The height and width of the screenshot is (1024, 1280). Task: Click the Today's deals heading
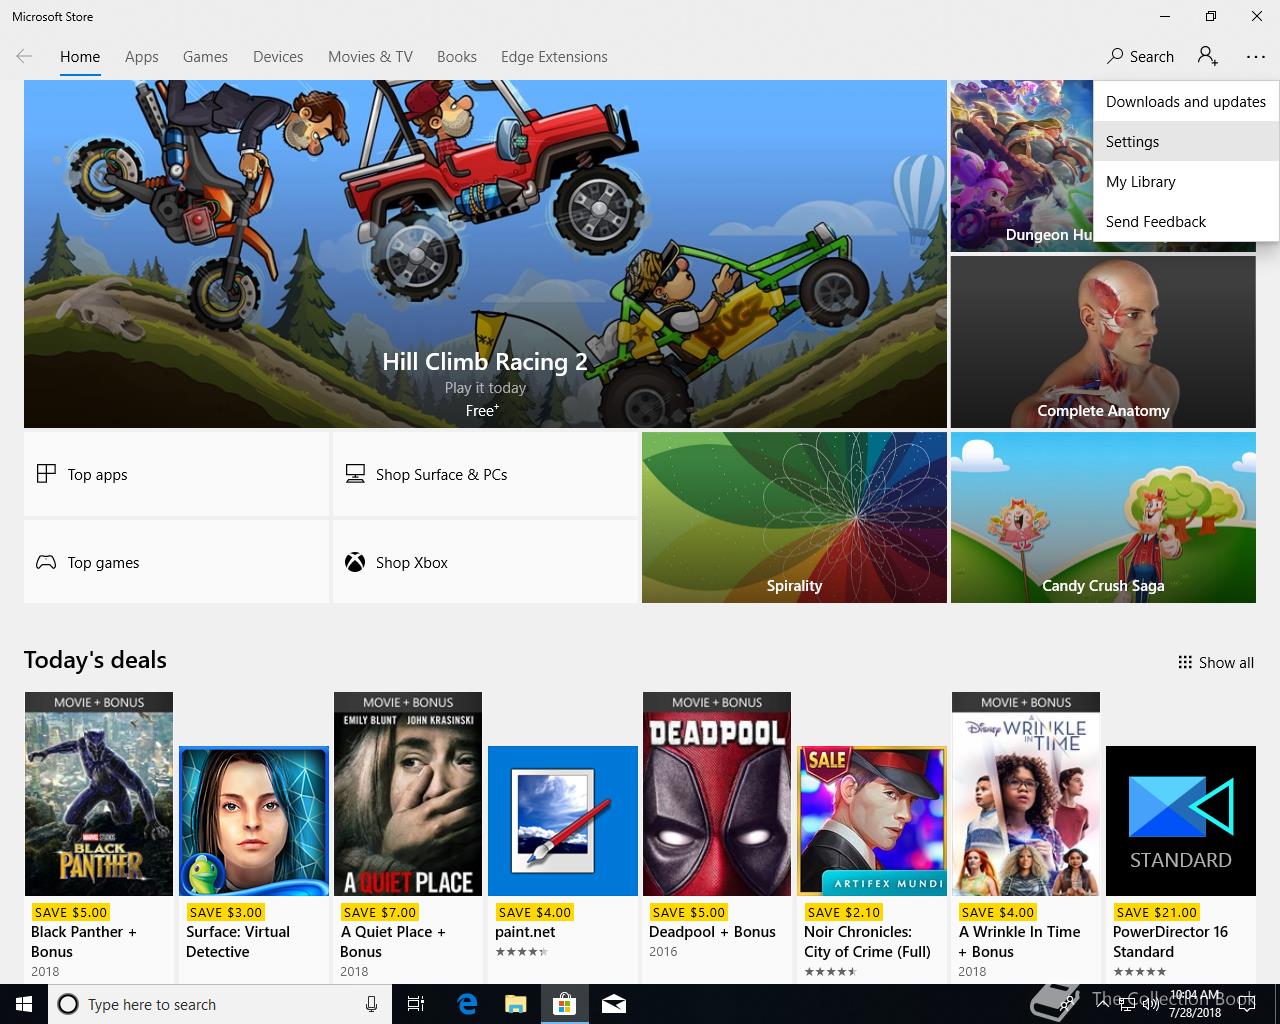click(x=95, y=660)
